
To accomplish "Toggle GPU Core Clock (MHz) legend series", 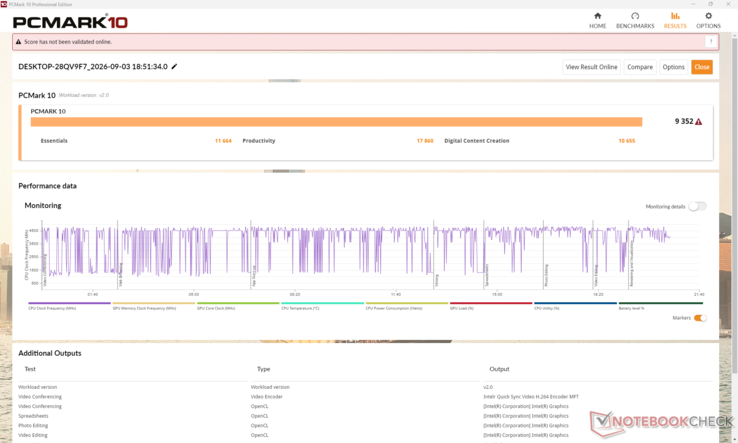I will (238, 306).
